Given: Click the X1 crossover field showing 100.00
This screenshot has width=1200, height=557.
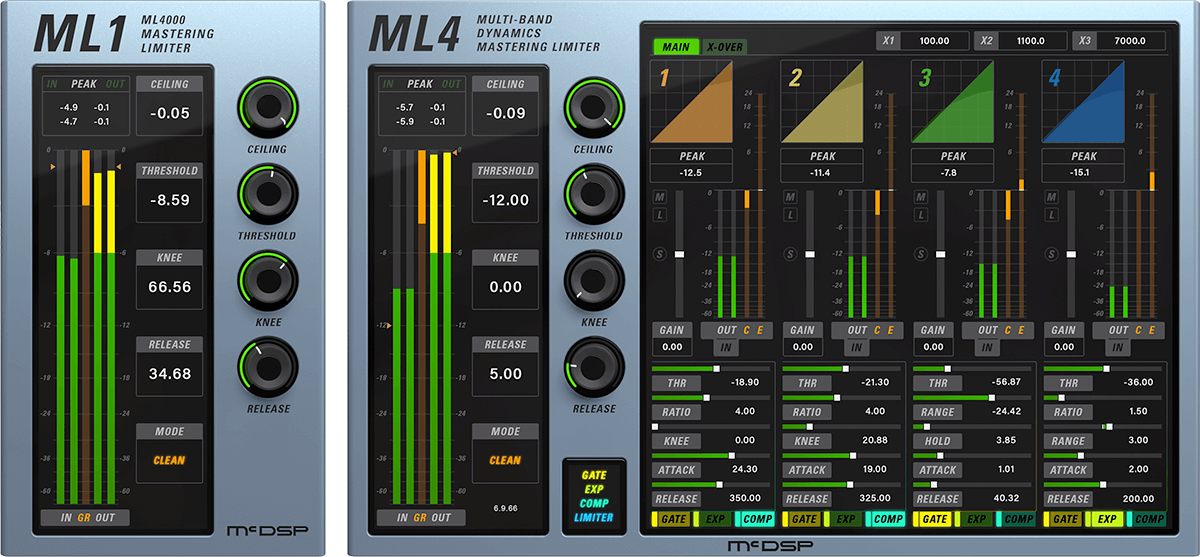Looking at the screenshot, I should [934, 41].
